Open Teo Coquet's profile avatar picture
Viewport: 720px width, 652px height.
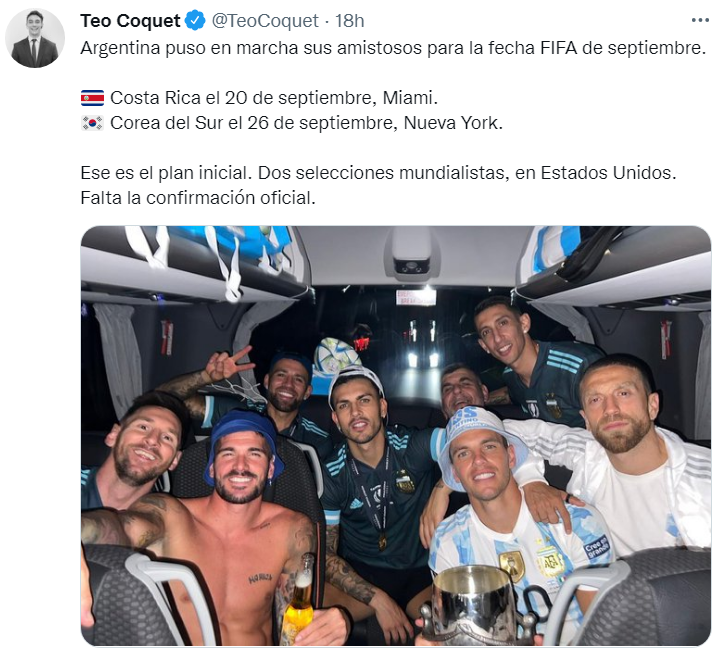click(x=35, y=38)
